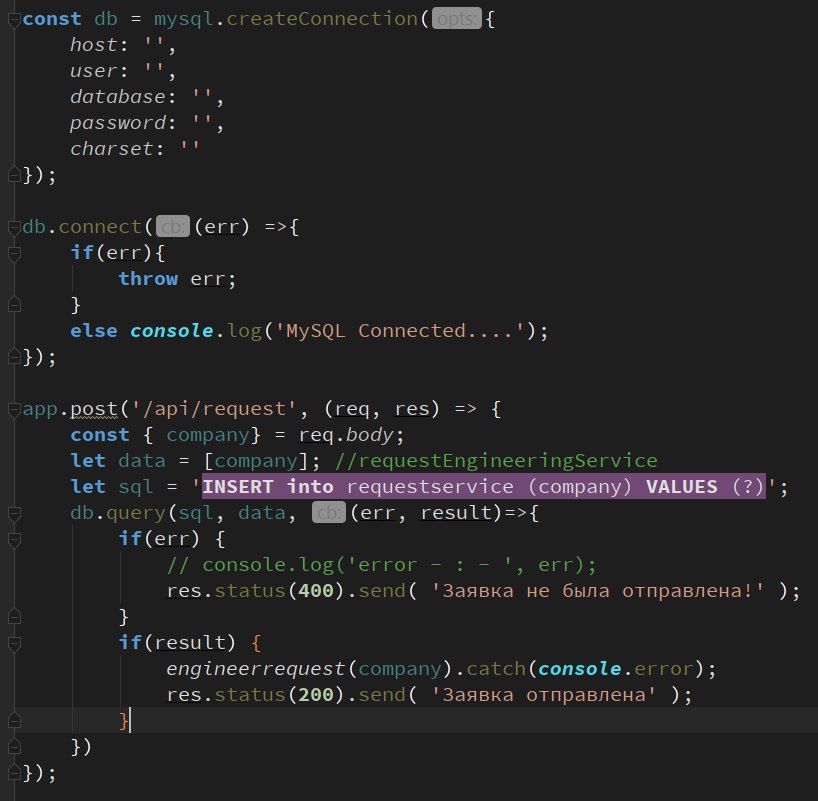The width and height of the screenshot is (818, 801).
Task: Click the 'Заявка отправлена' string
Action: coord(544,695)
